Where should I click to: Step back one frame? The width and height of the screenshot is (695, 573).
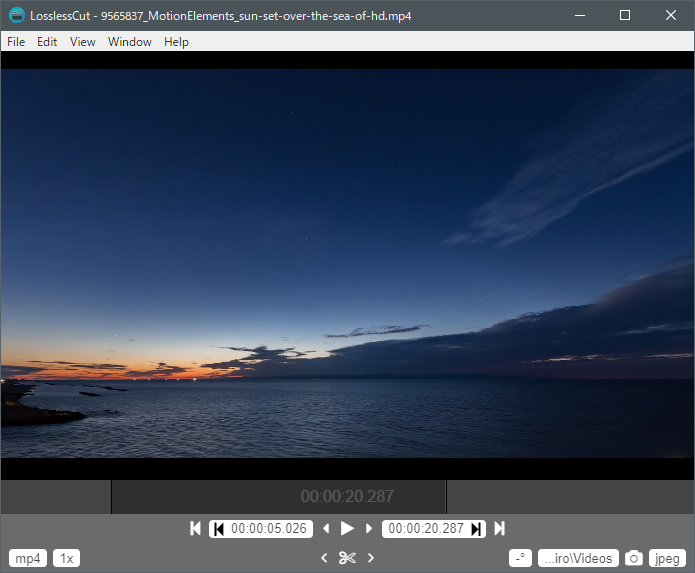point(326,528)
